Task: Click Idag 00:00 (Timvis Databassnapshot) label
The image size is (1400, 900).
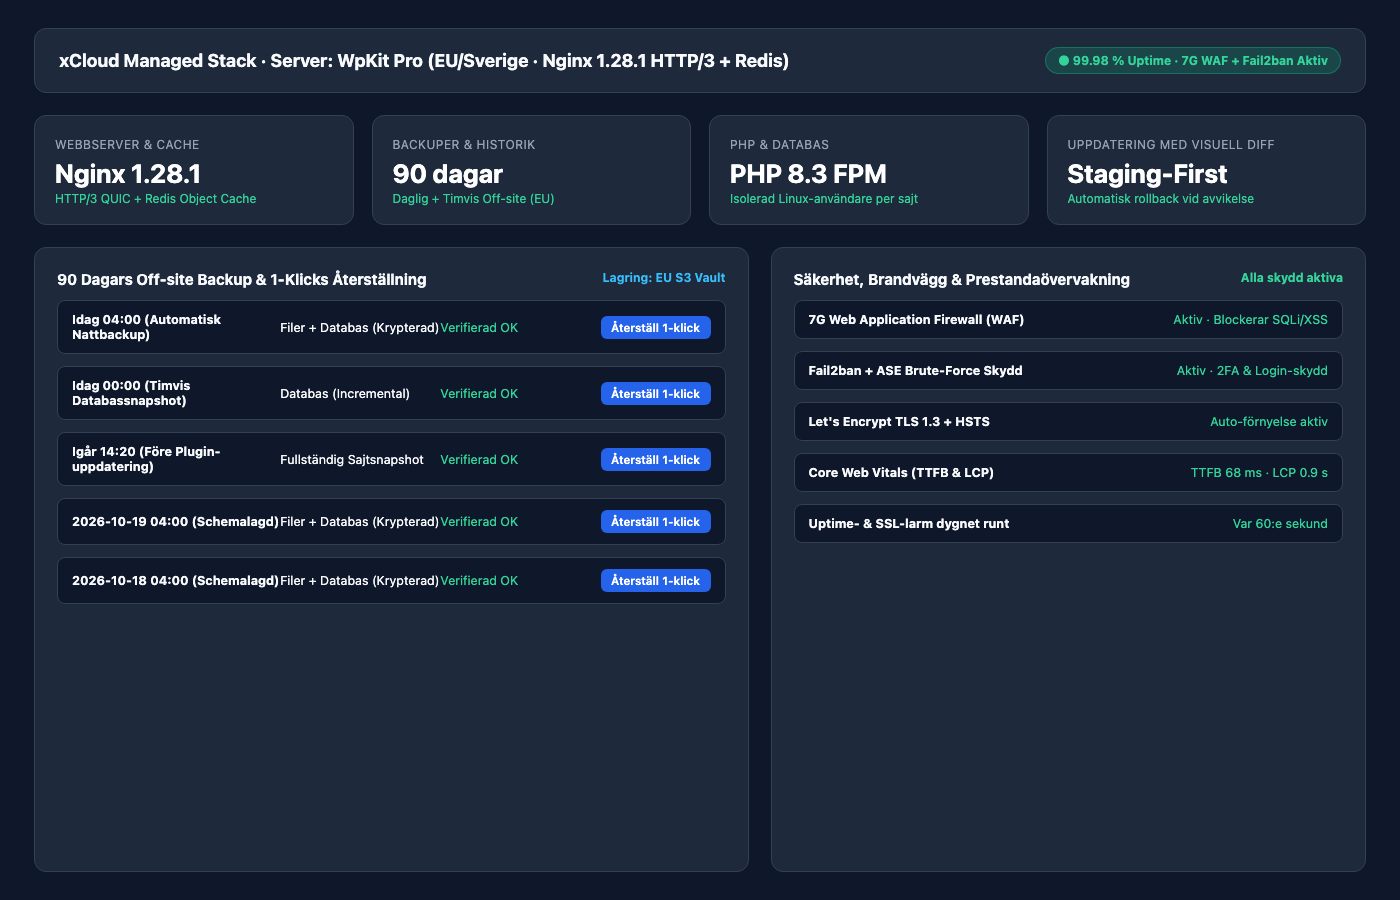Action: [131, 393]
